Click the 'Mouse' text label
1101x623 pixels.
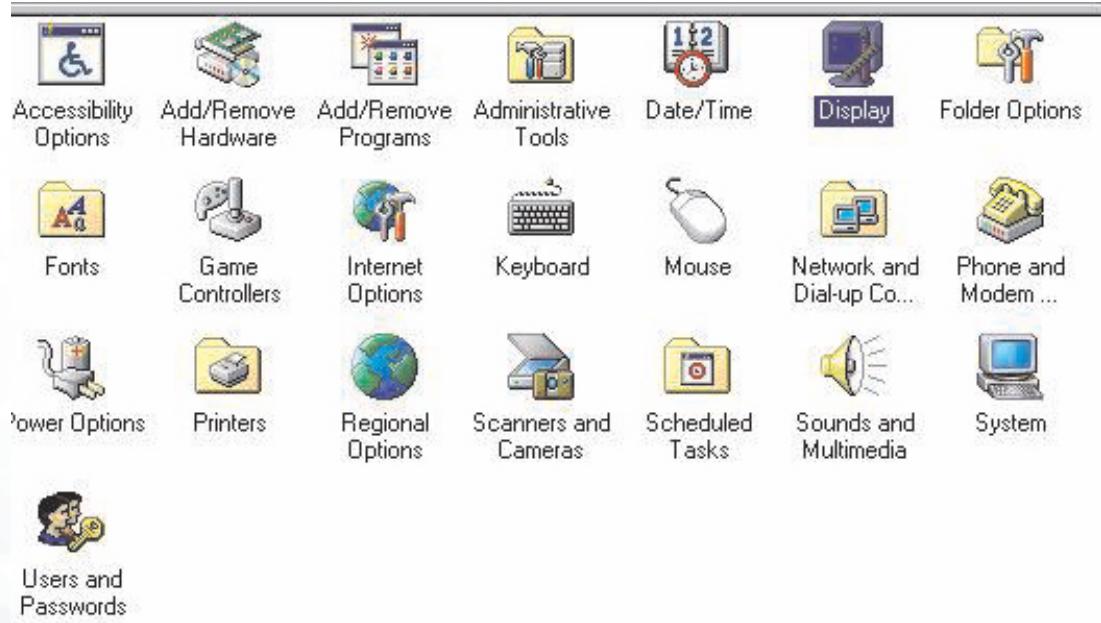pyautogui.click(x=698, y=267)
